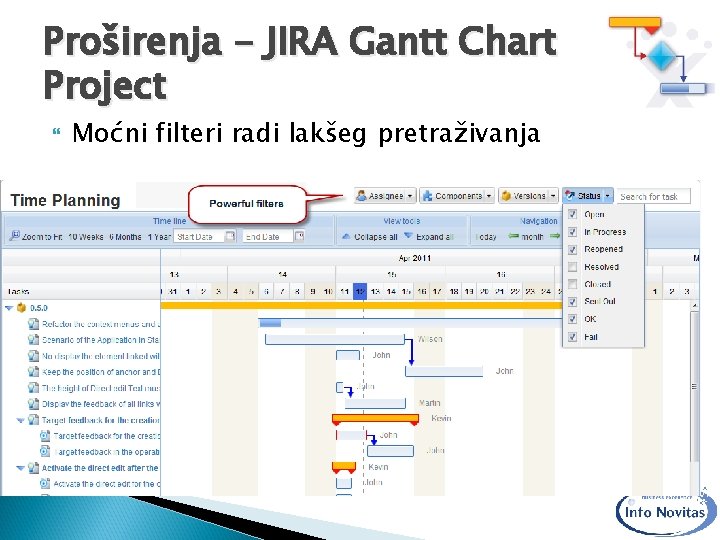This screenshot has height=540, width=720.
Task: Collapse the 0.5.0 version tree node
Action: pyautogui.click(x=9, y=308)
